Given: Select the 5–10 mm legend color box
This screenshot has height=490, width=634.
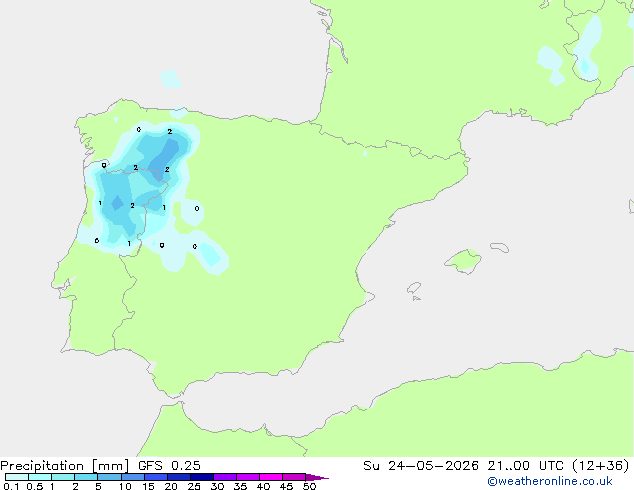Looking at the screenshot, I should [x=109, y=477].
